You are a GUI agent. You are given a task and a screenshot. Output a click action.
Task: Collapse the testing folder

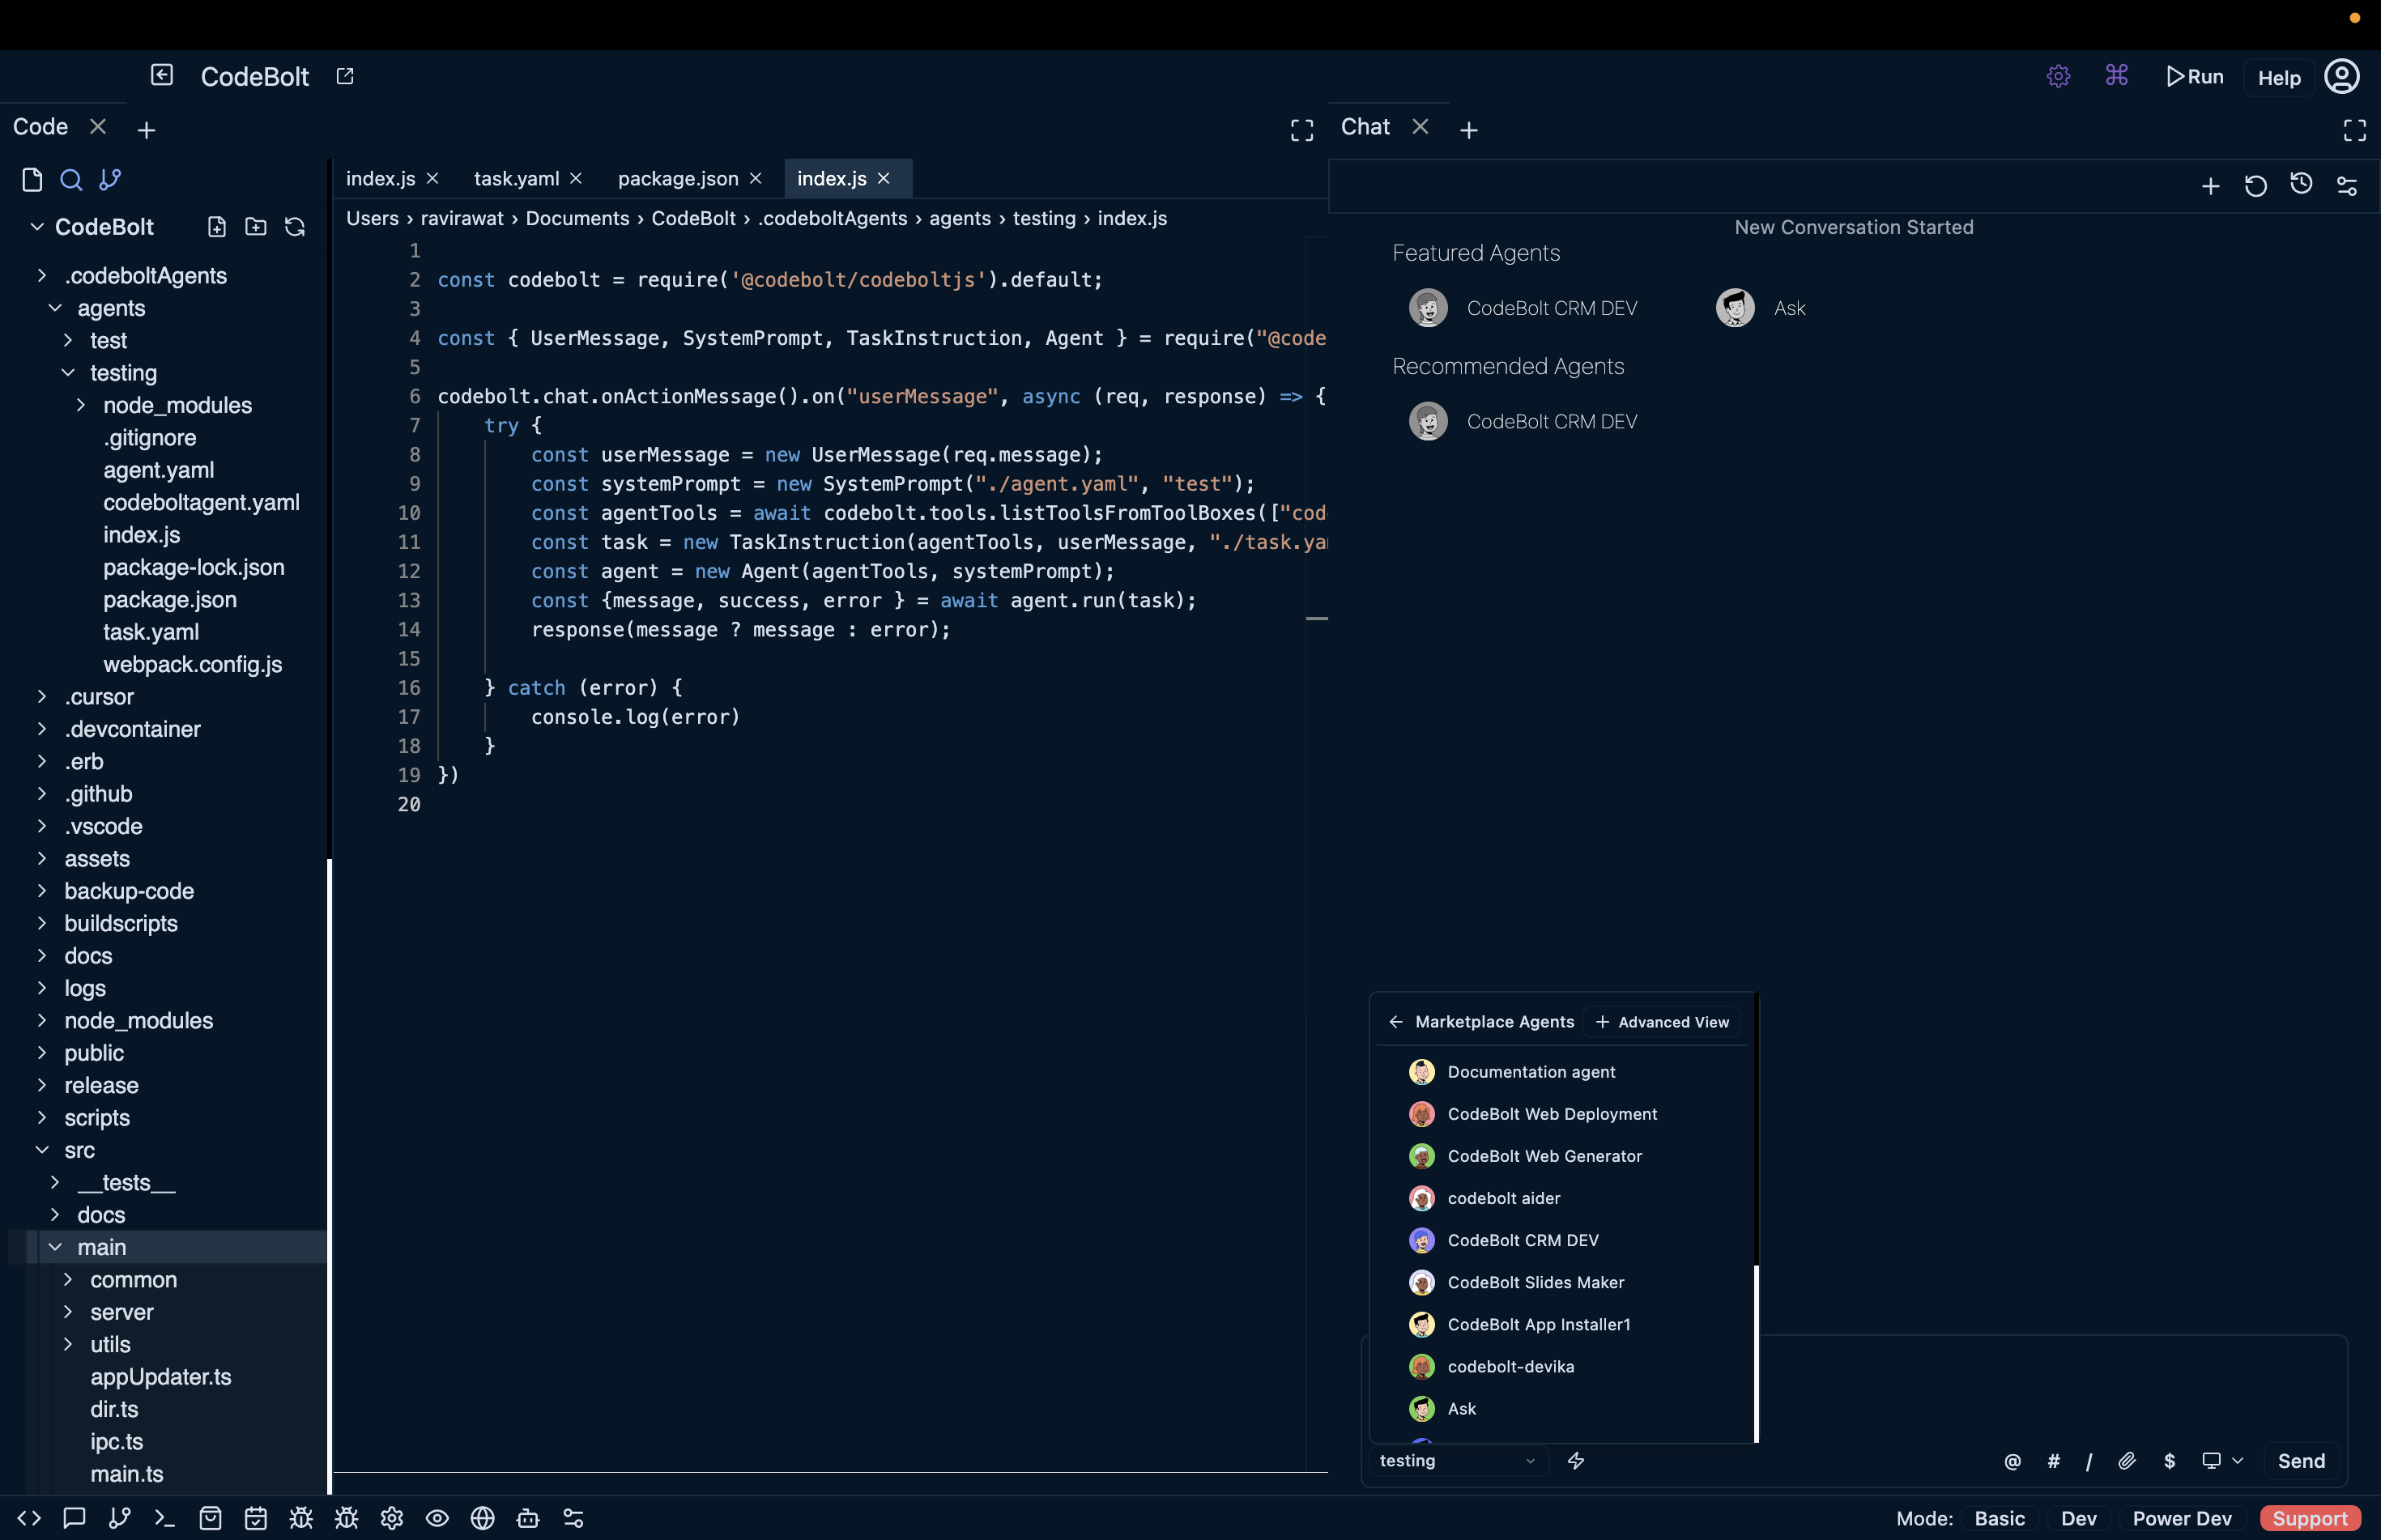(x=68, y=372)
